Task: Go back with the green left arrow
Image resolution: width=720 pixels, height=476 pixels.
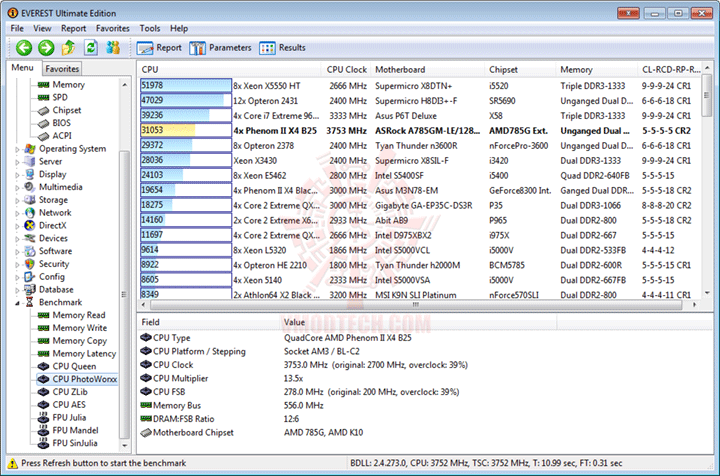Action: (24, 47)
